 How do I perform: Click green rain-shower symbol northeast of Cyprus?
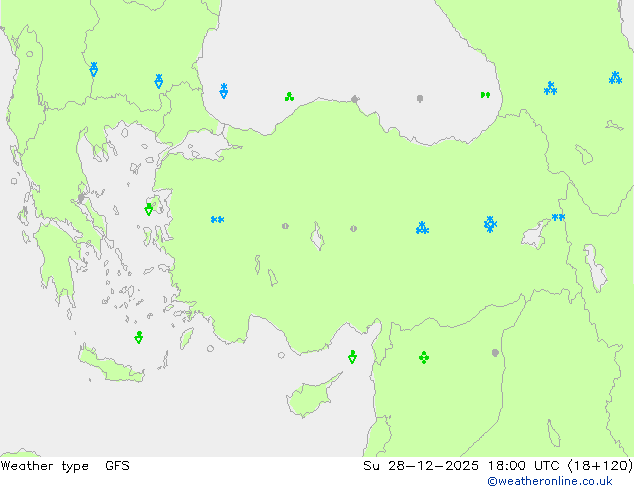click(x=352, y=357)
